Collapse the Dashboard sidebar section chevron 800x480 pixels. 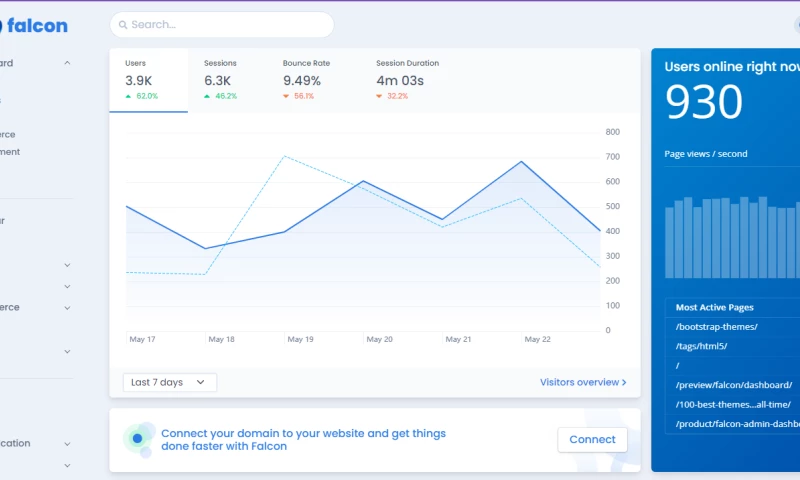click(x=67, y=63)
